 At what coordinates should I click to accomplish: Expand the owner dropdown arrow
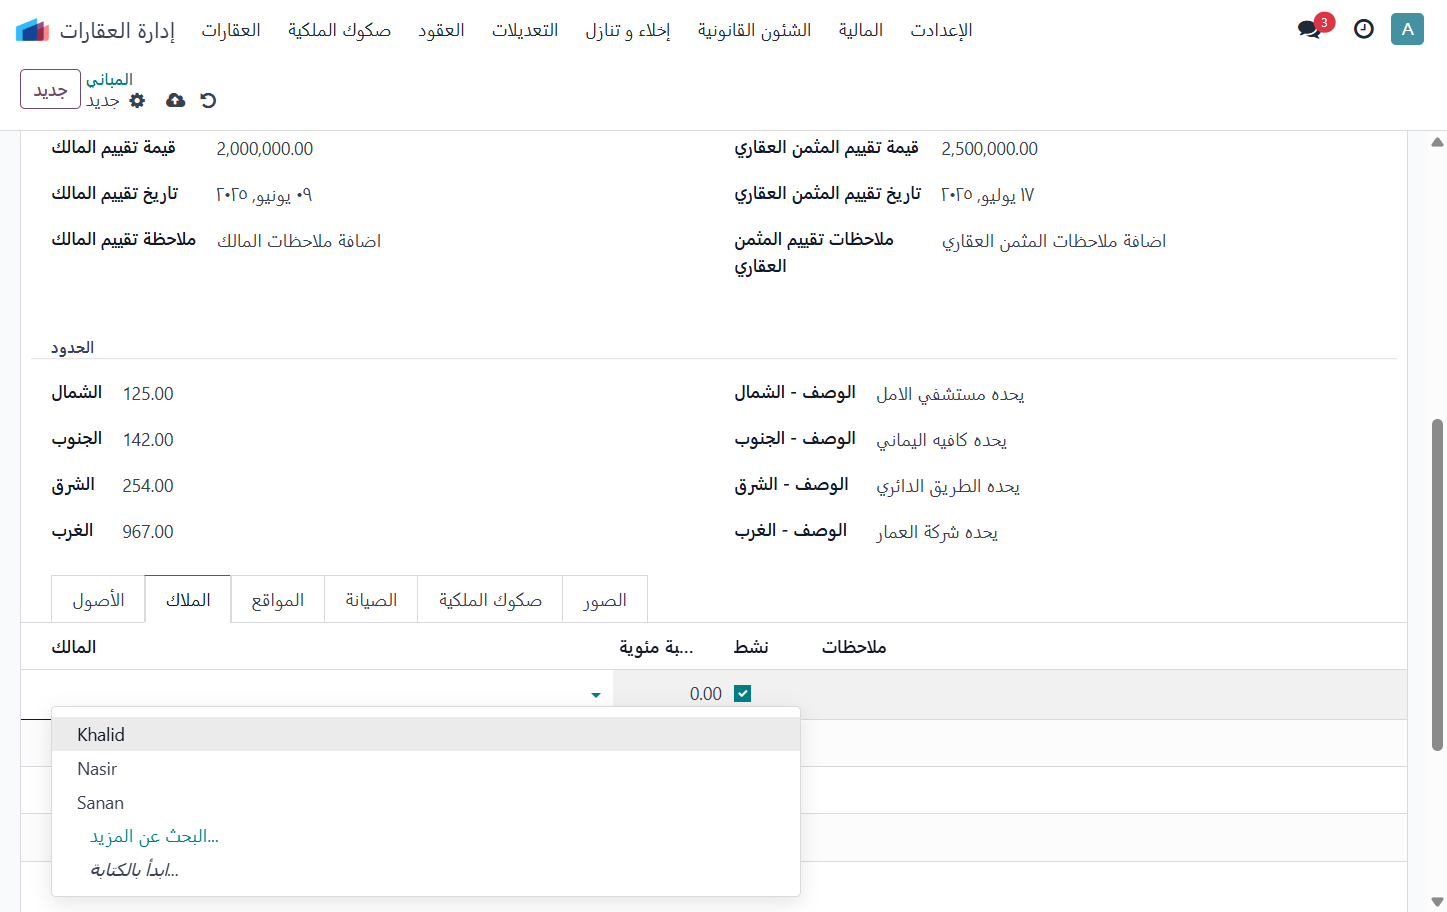pyautogui.click(x=596, y=695)
